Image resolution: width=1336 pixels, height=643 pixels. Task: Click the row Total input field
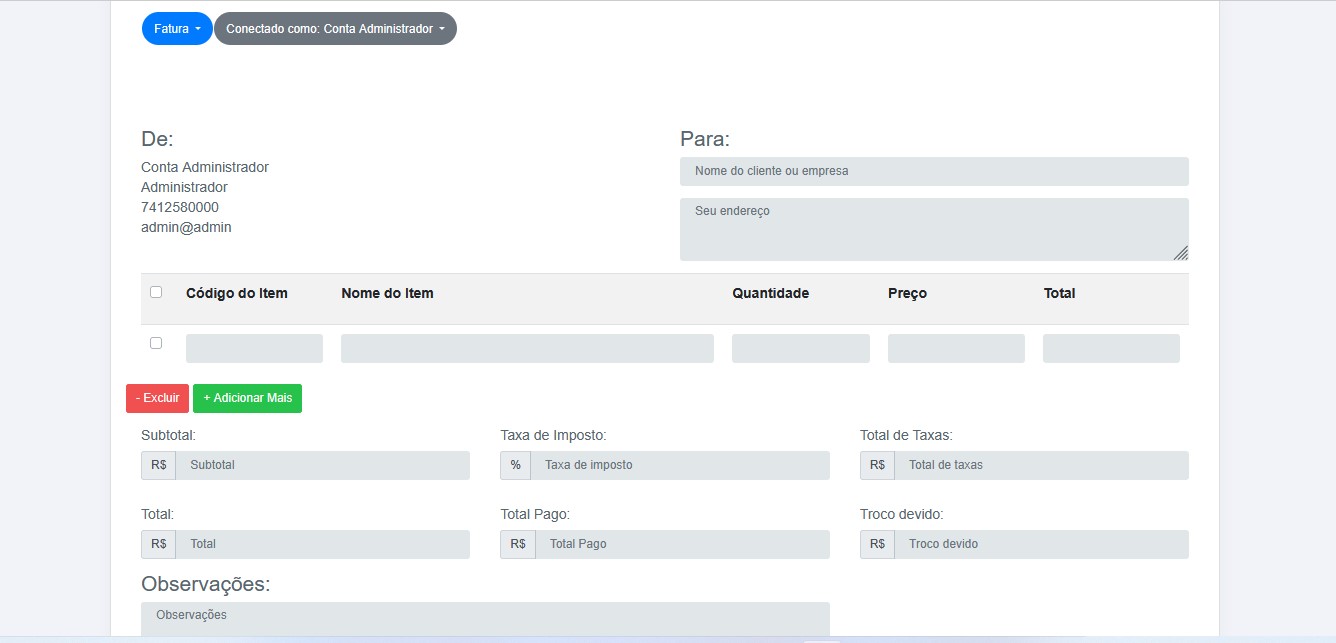coord(1111,348)
